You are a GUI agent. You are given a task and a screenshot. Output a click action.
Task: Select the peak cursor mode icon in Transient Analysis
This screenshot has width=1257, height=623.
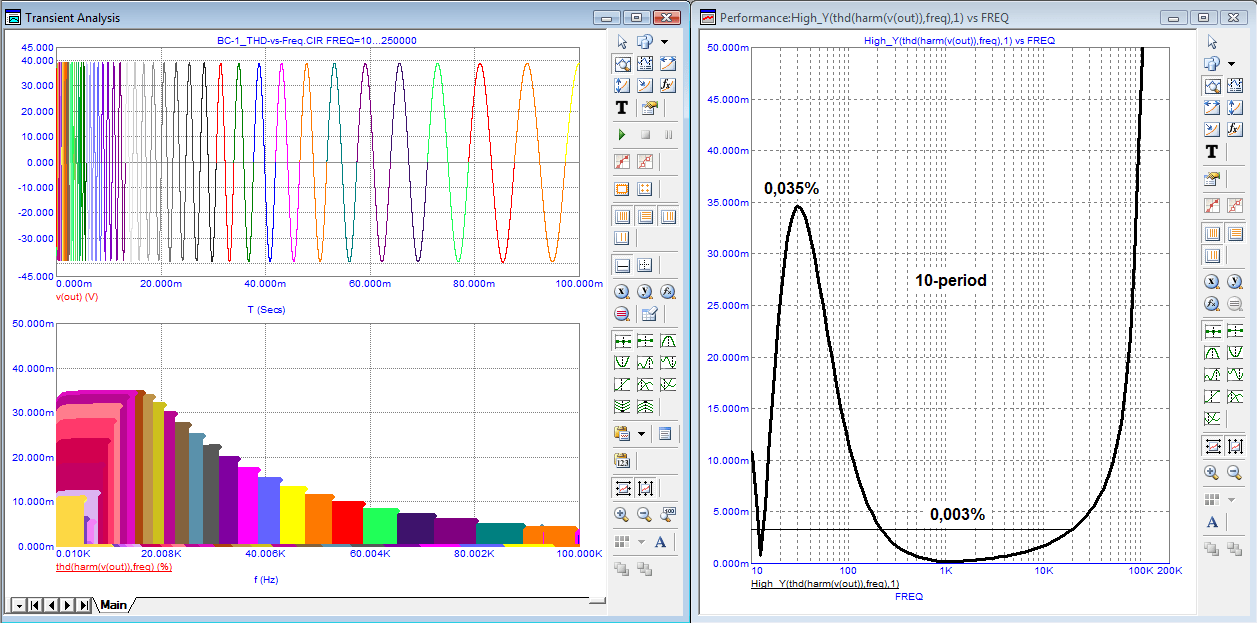(668, 341)
